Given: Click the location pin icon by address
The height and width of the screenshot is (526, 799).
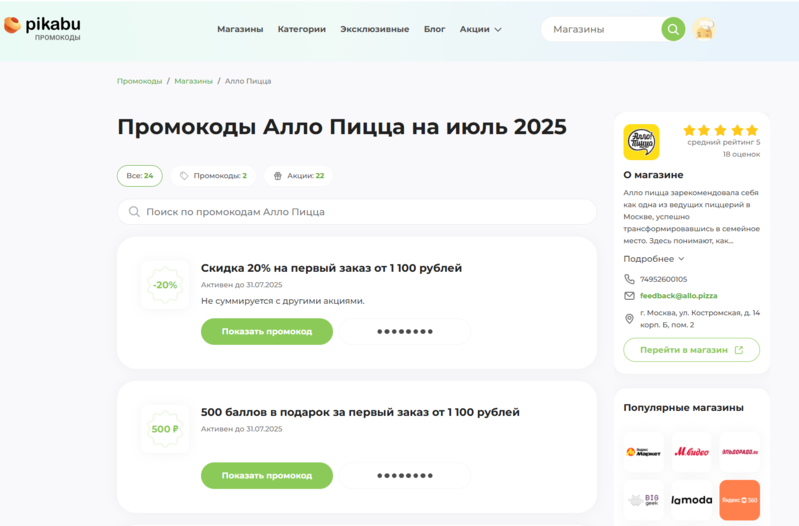Looking at the screenshot, I should point(629,319).
